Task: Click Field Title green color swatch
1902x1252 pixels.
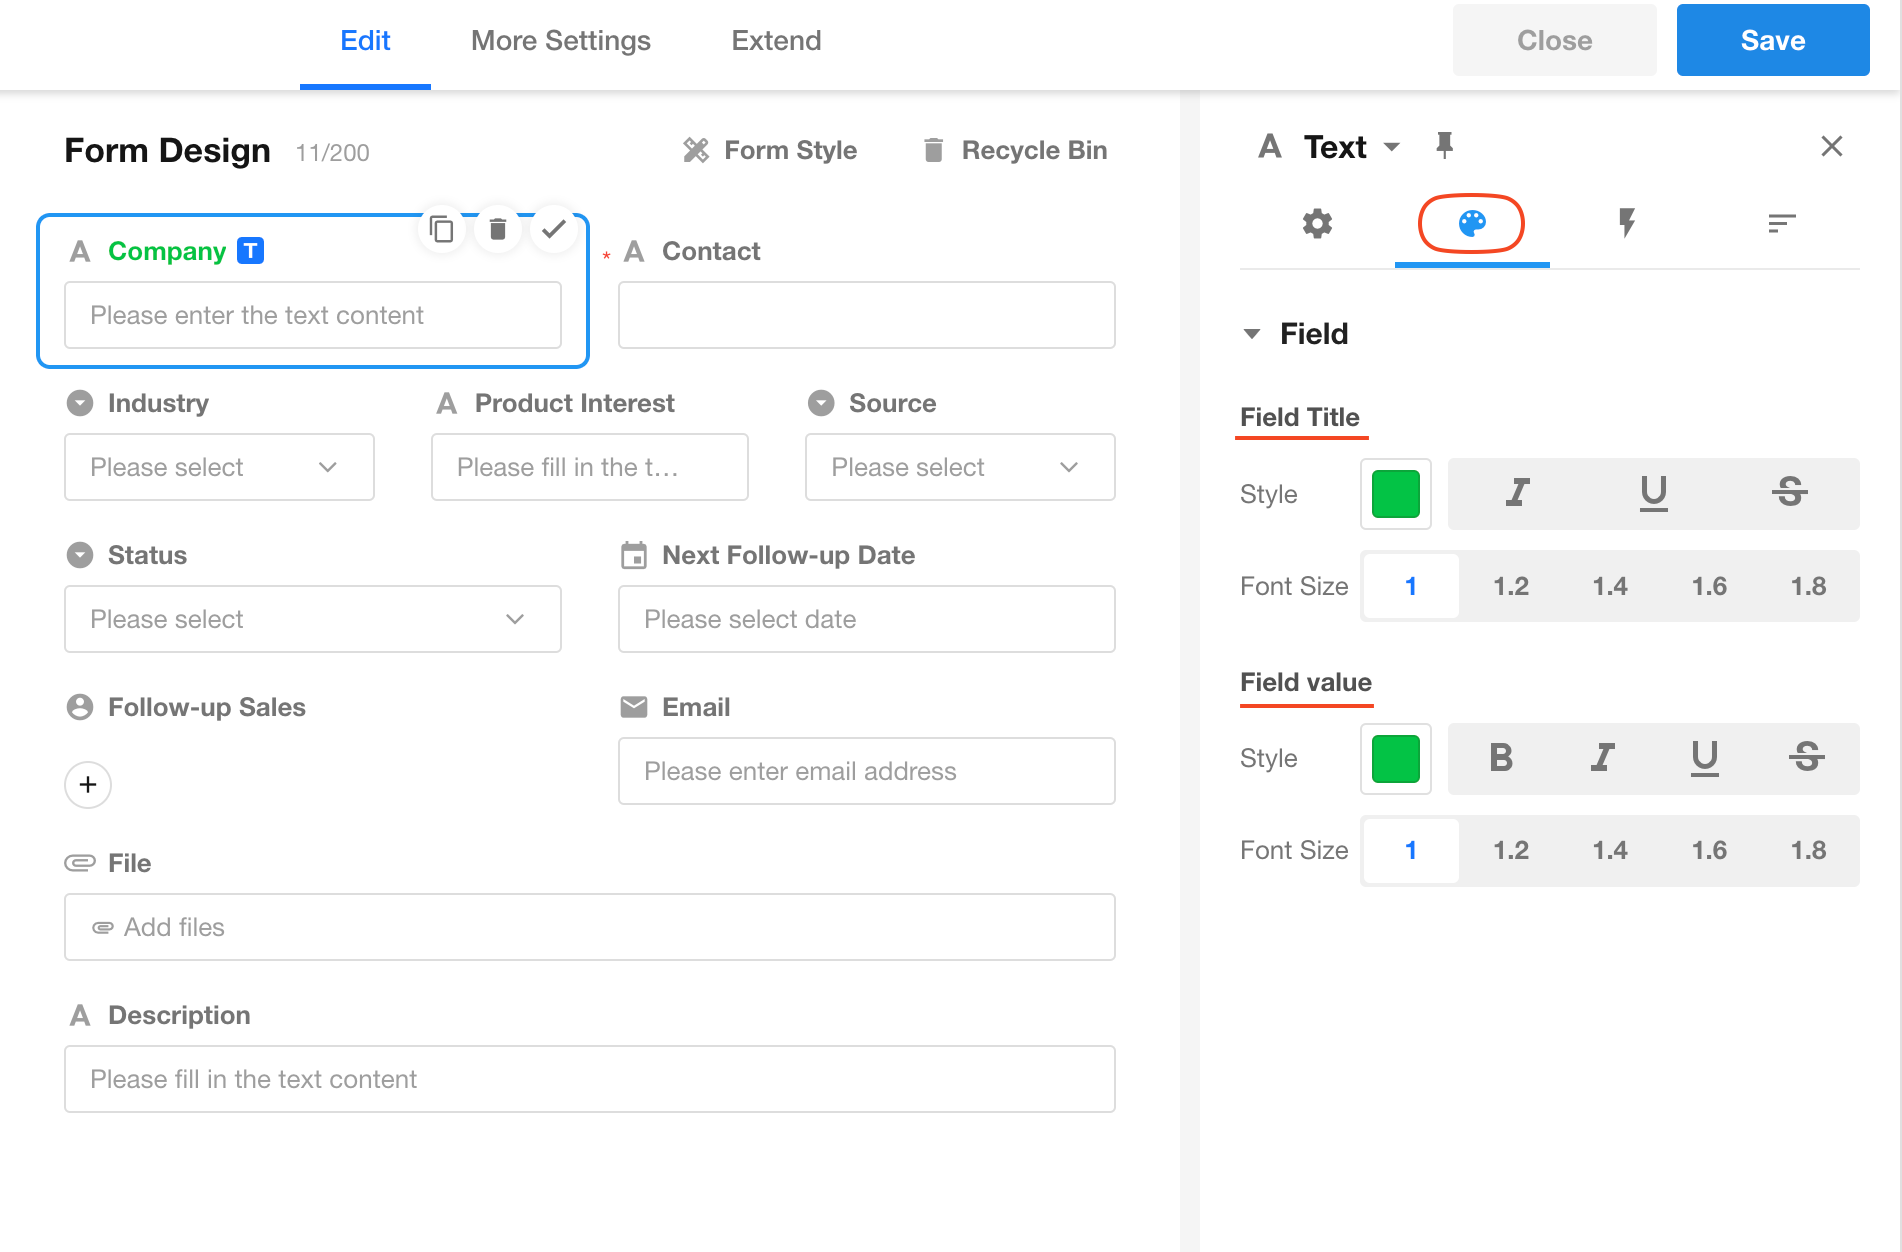Action: click(x=1395, y=494)
